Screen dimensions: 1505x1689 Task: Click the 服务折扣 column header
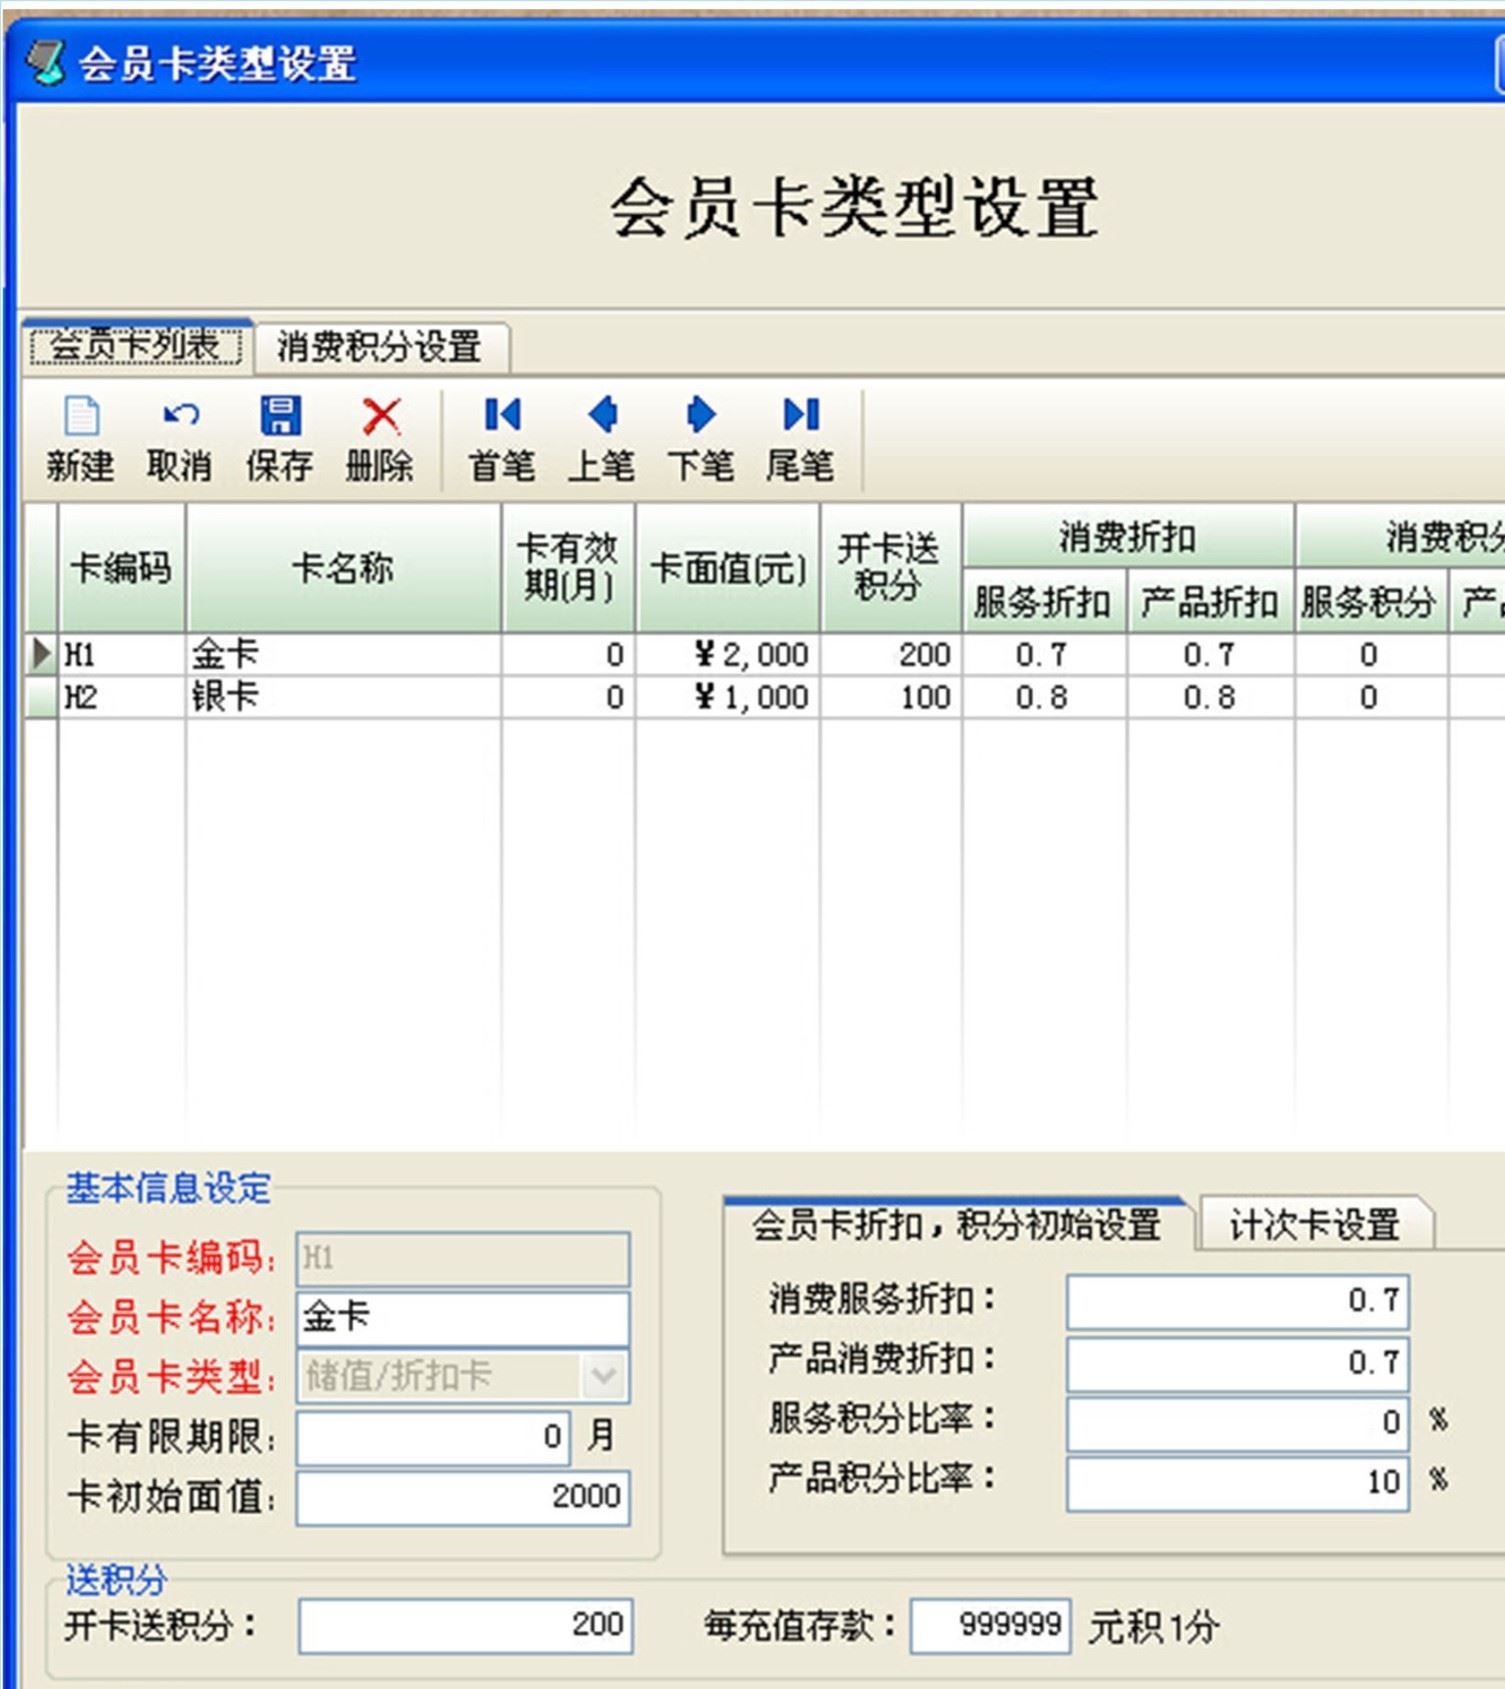1043,602
